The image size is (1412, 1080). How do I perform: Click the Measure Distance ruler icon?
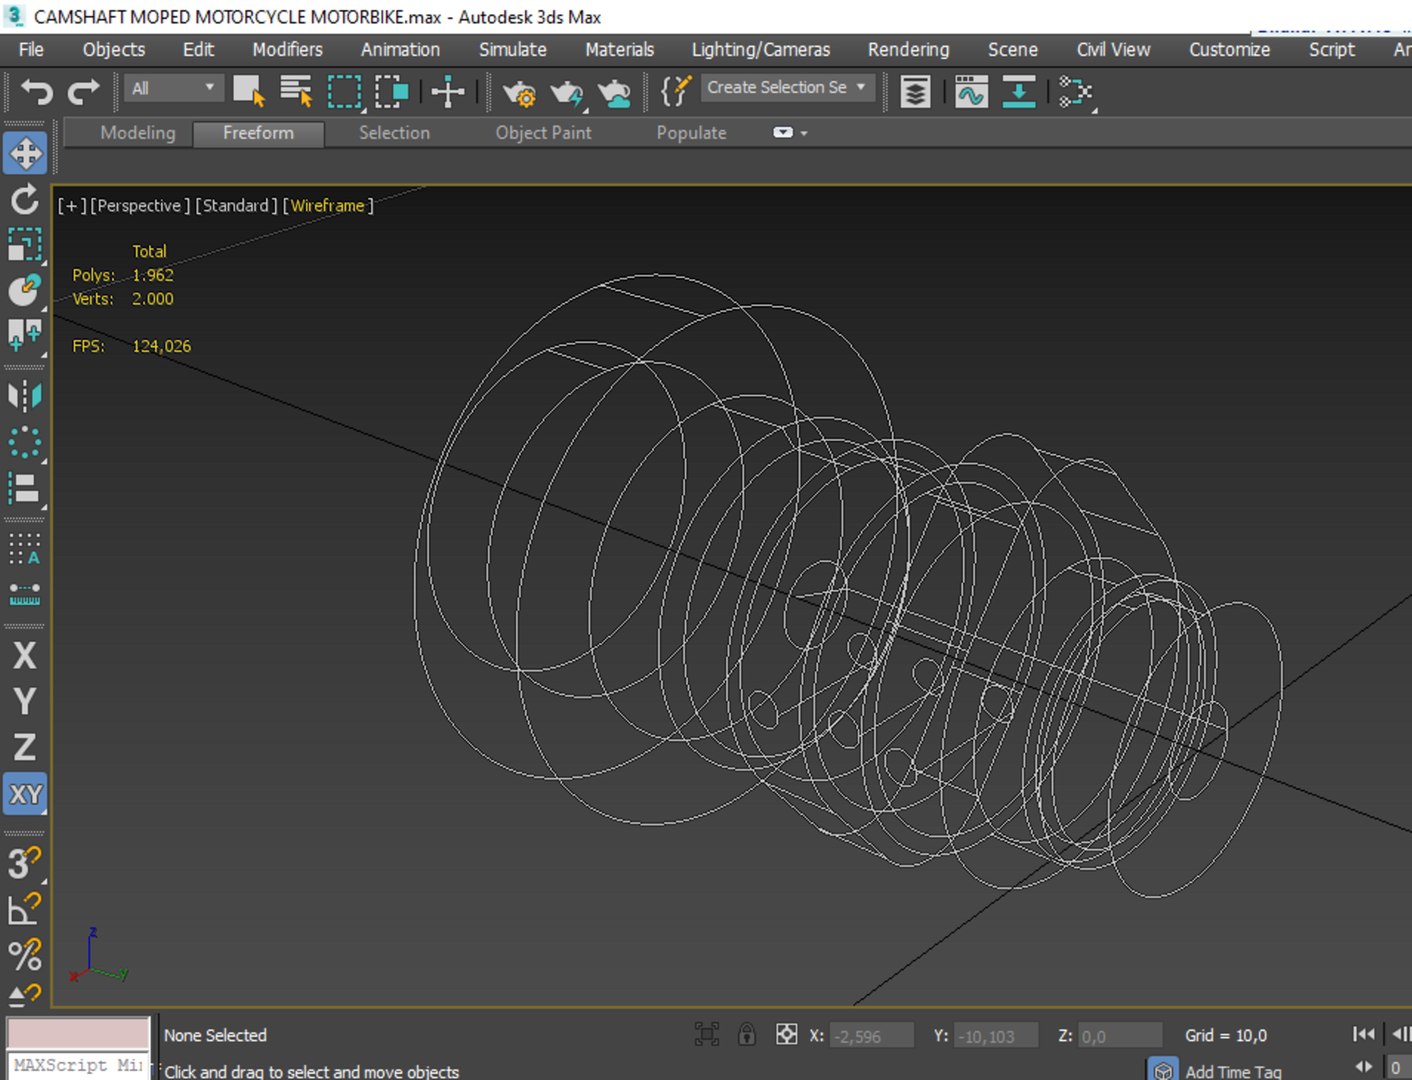point(25,594)
